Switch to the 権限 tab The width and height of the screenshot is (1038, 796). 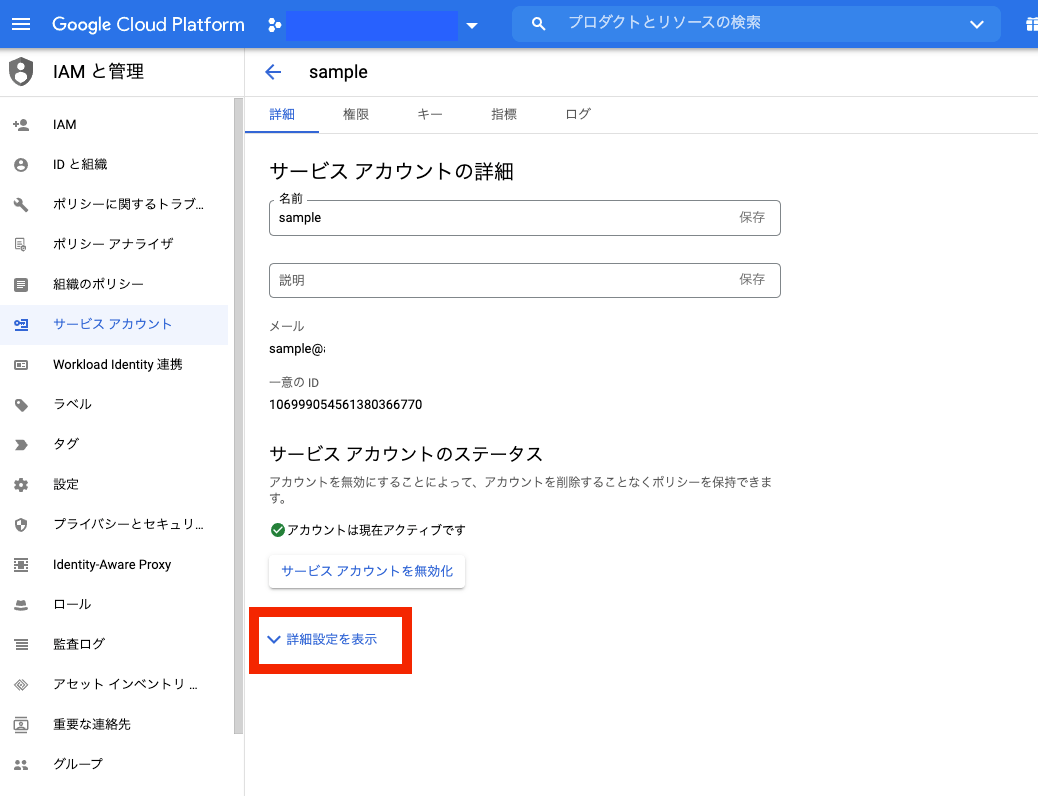(x=356, y=114)
